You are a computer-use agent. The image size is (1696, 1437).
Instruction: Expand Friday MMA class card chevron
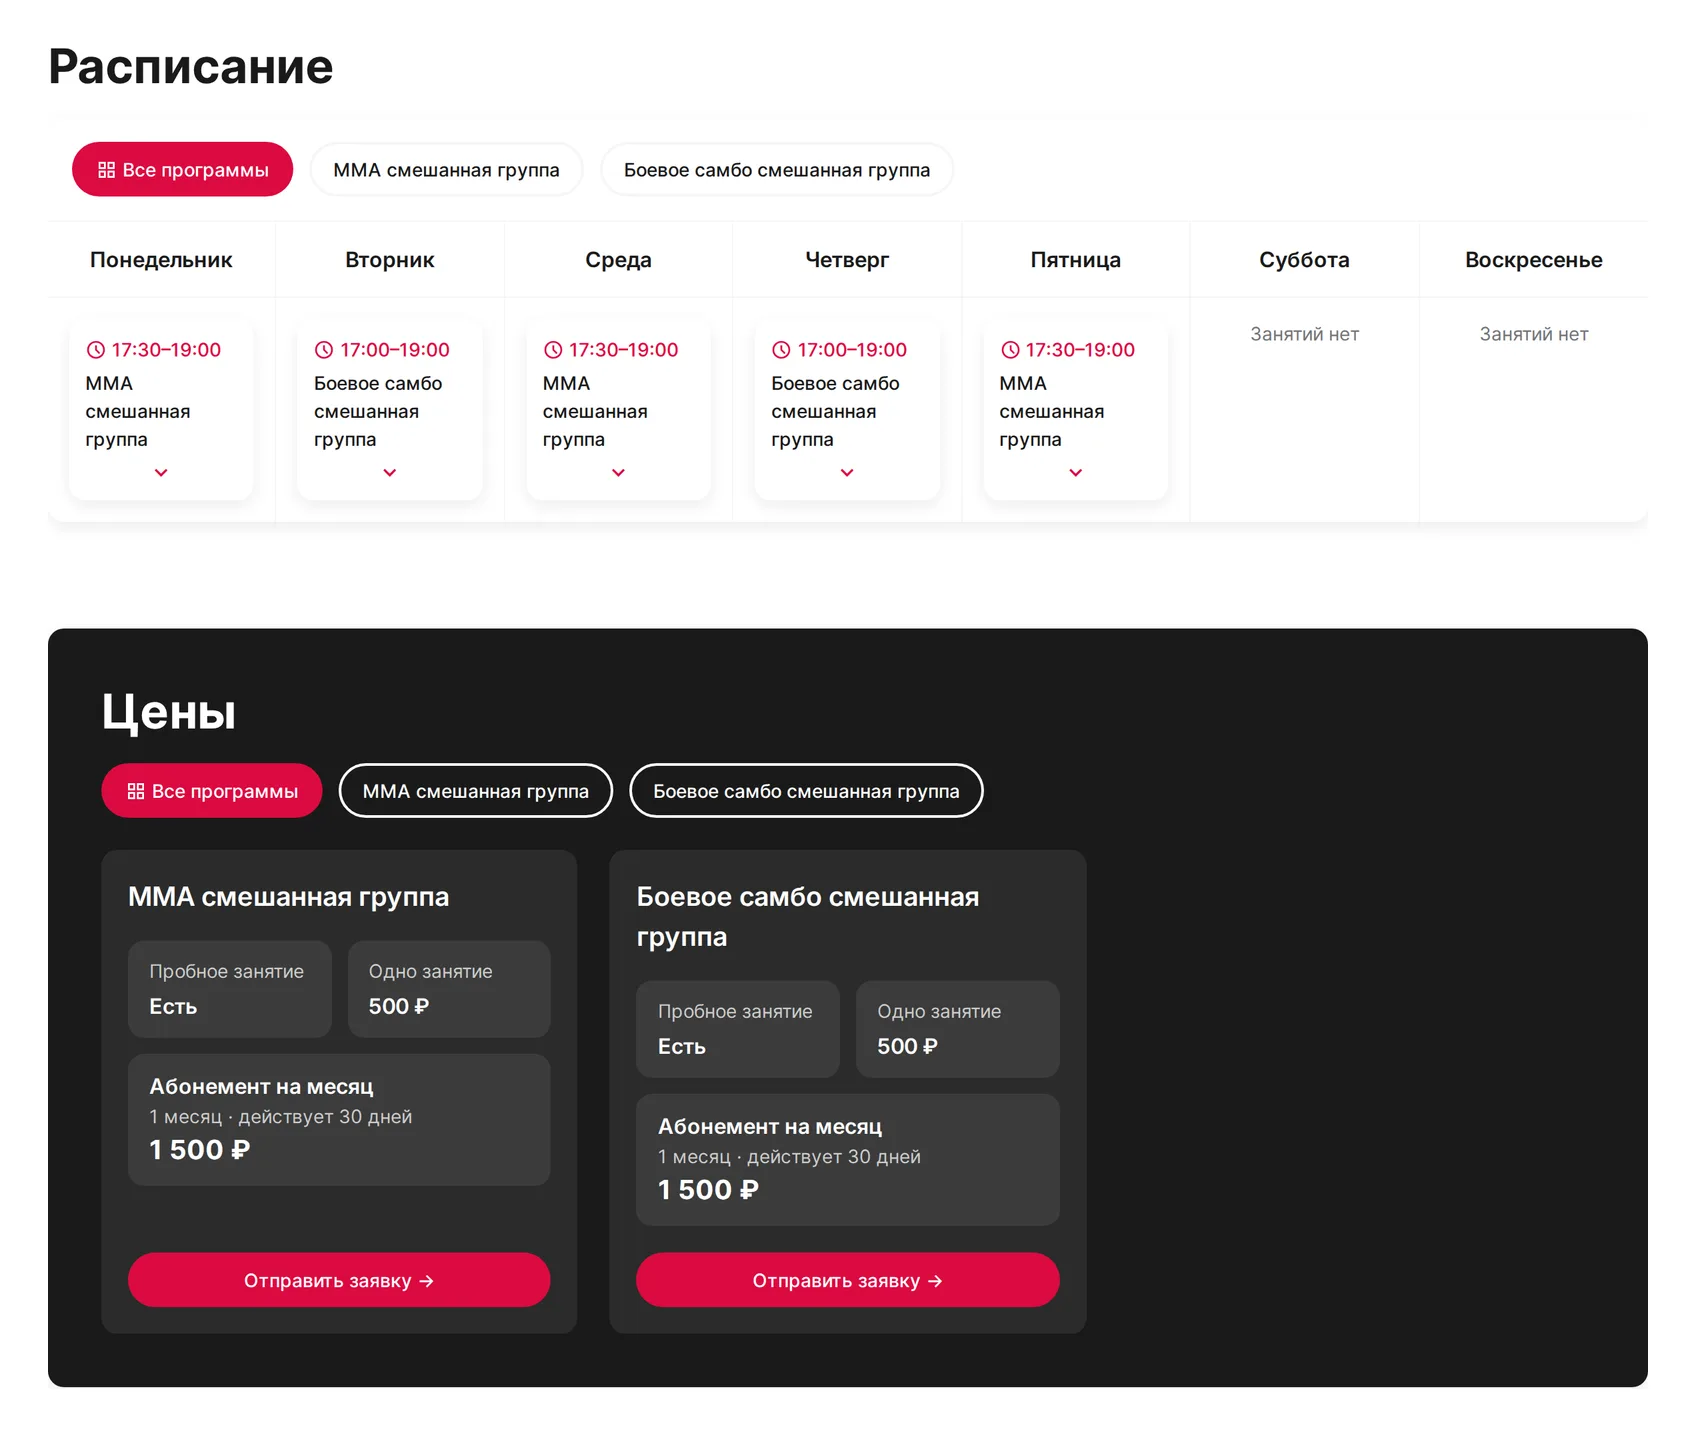click(1076, 472)
